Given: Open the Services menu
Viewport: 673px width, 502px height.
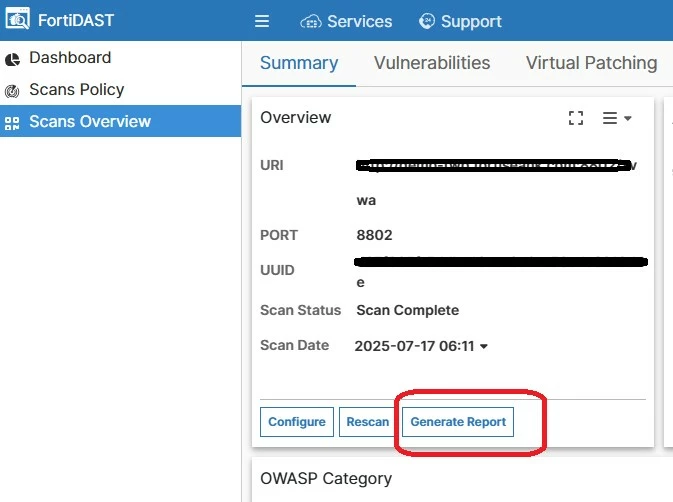Looking at the screenshot, I should pos(346,21).
